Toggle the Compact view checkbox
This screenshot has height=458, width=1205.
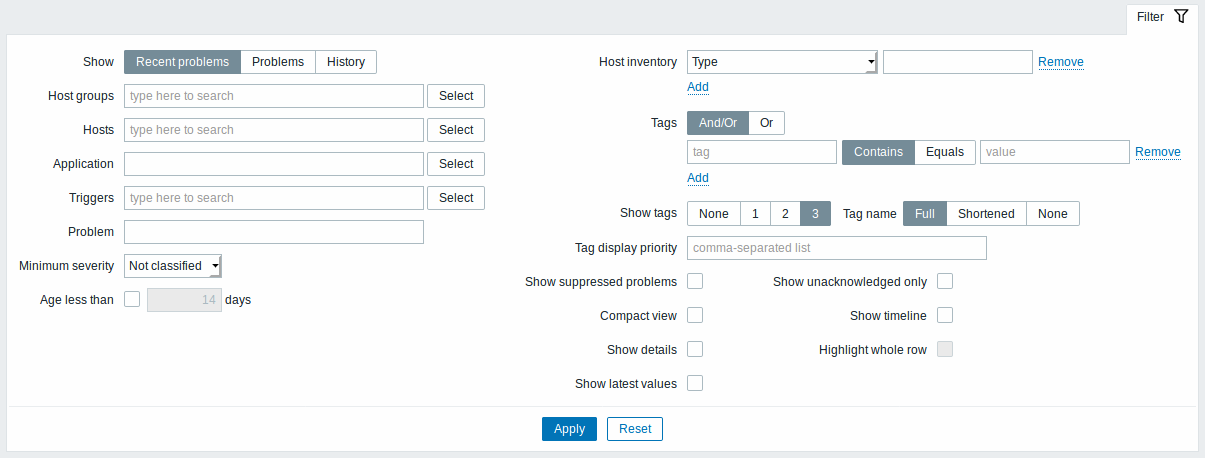695,316
